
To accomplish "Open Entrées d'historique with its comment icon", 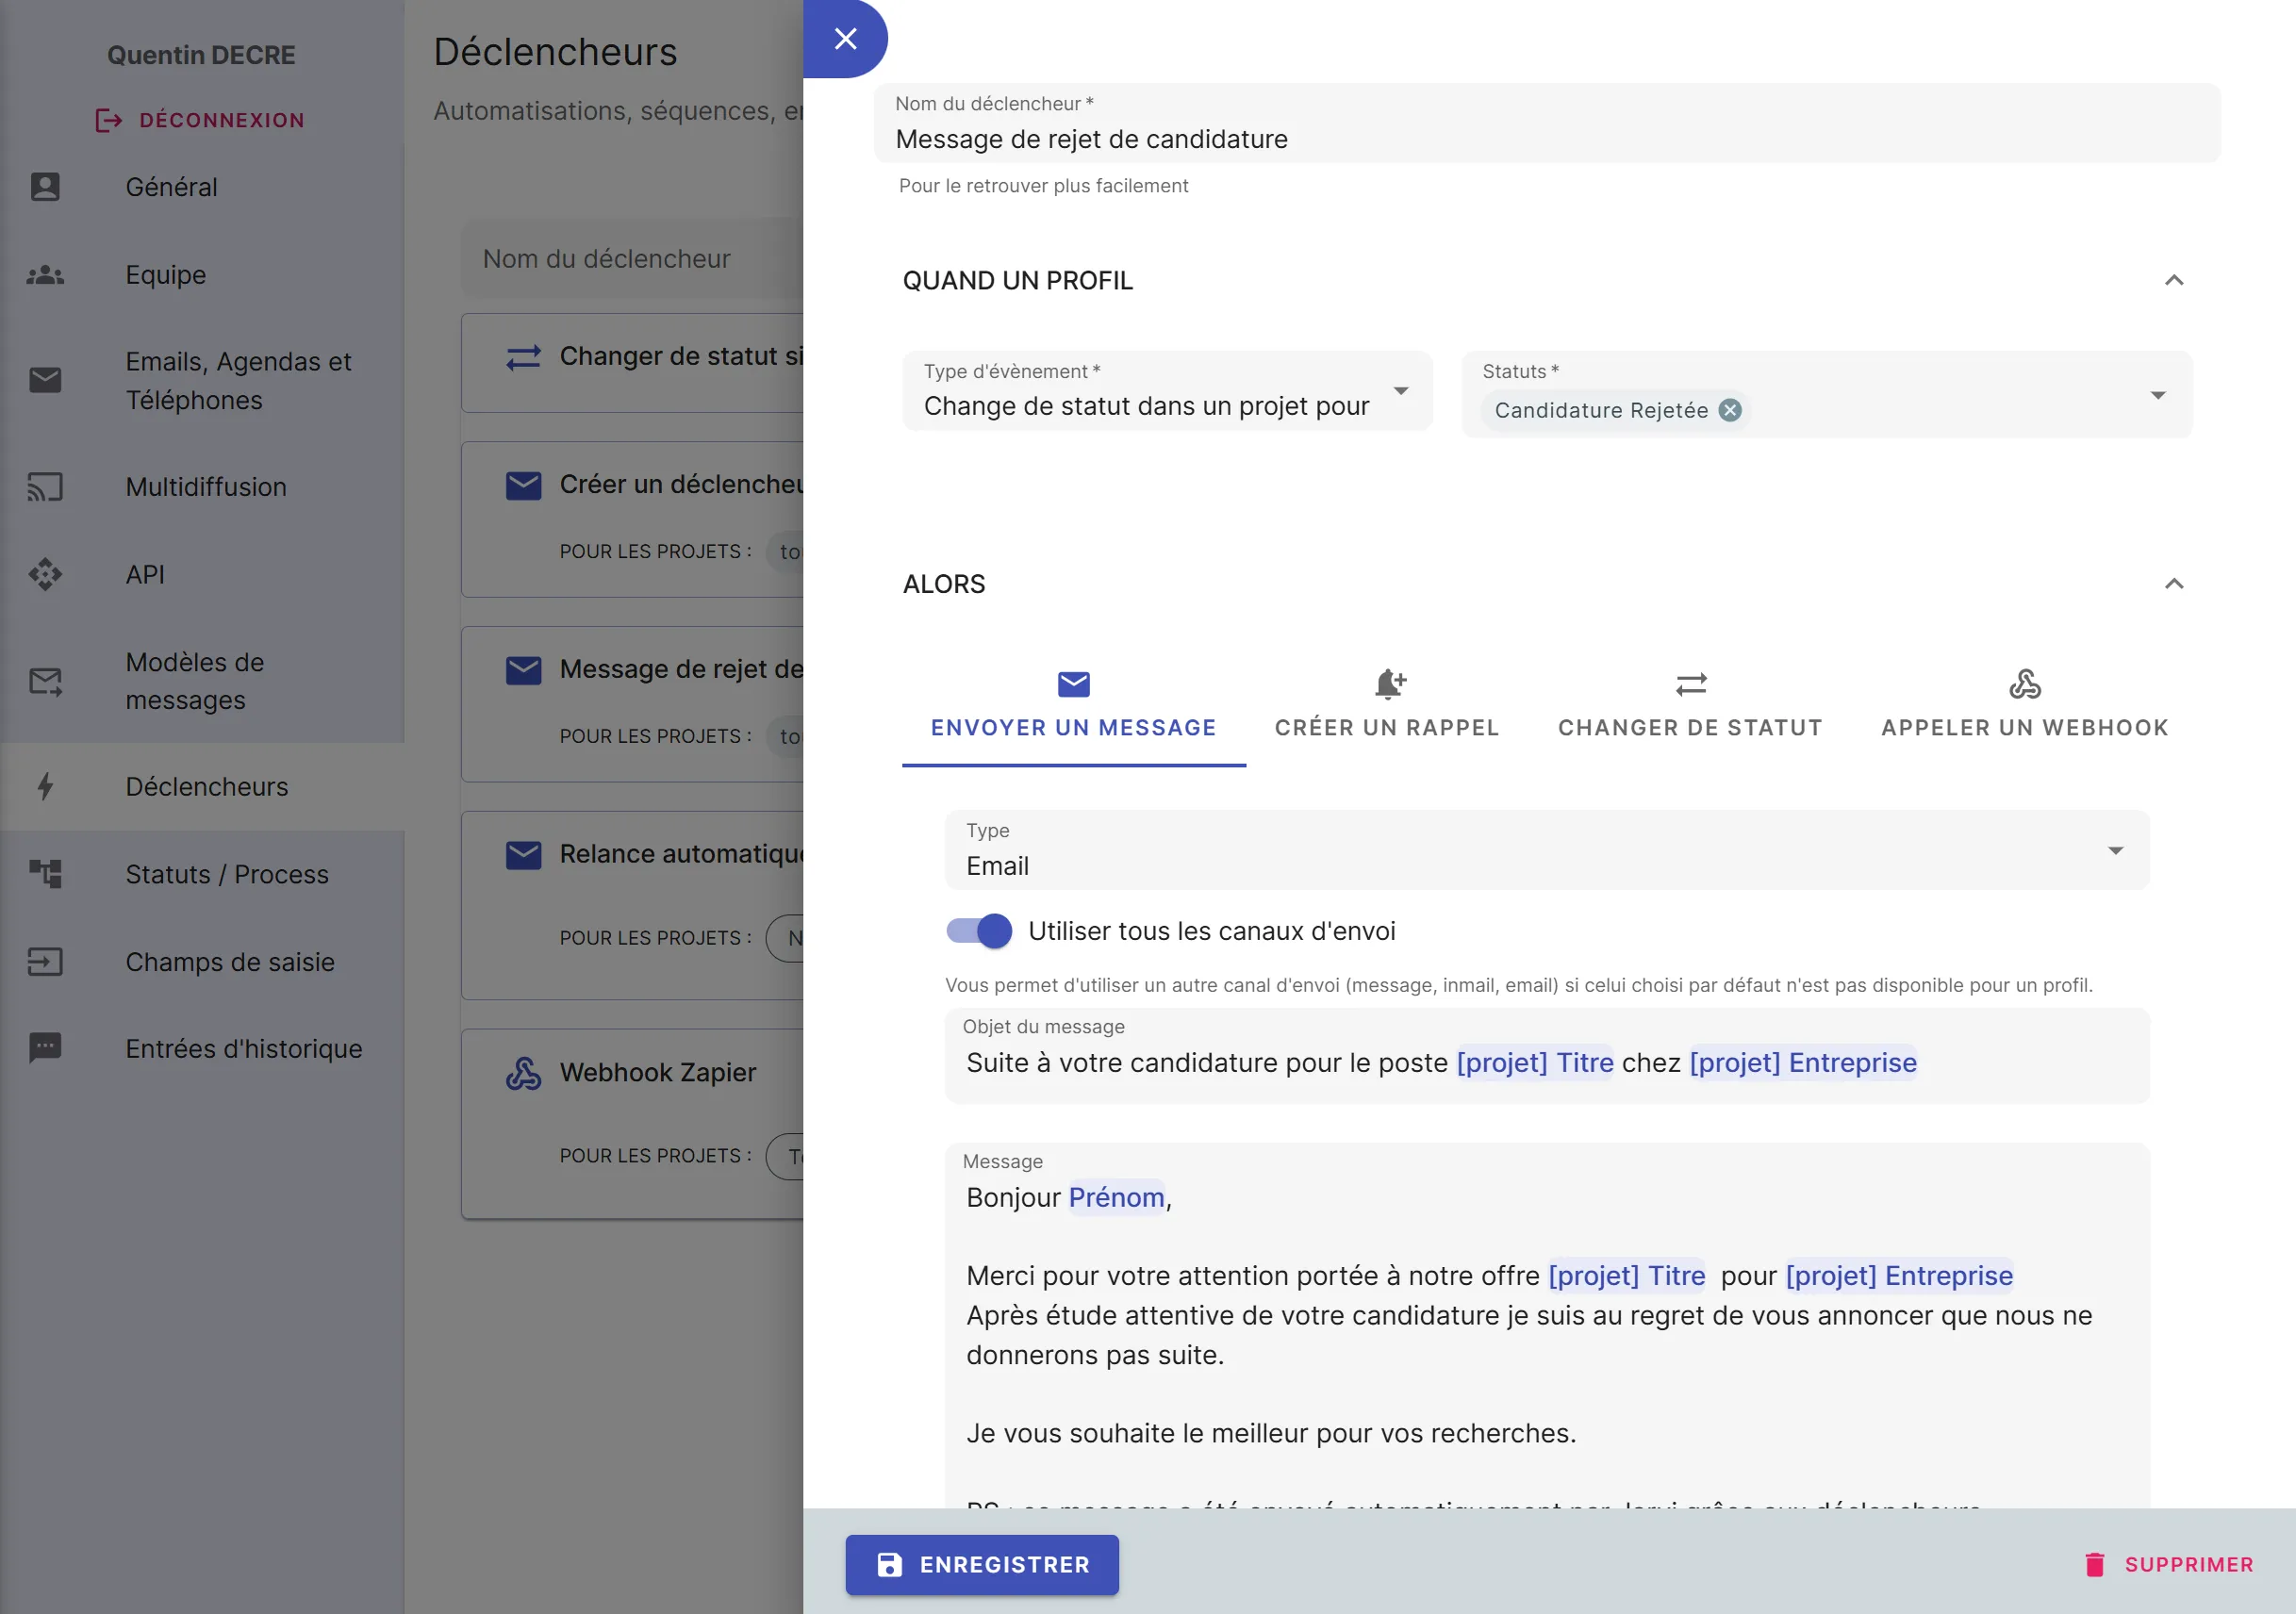I will point(45,1048).
